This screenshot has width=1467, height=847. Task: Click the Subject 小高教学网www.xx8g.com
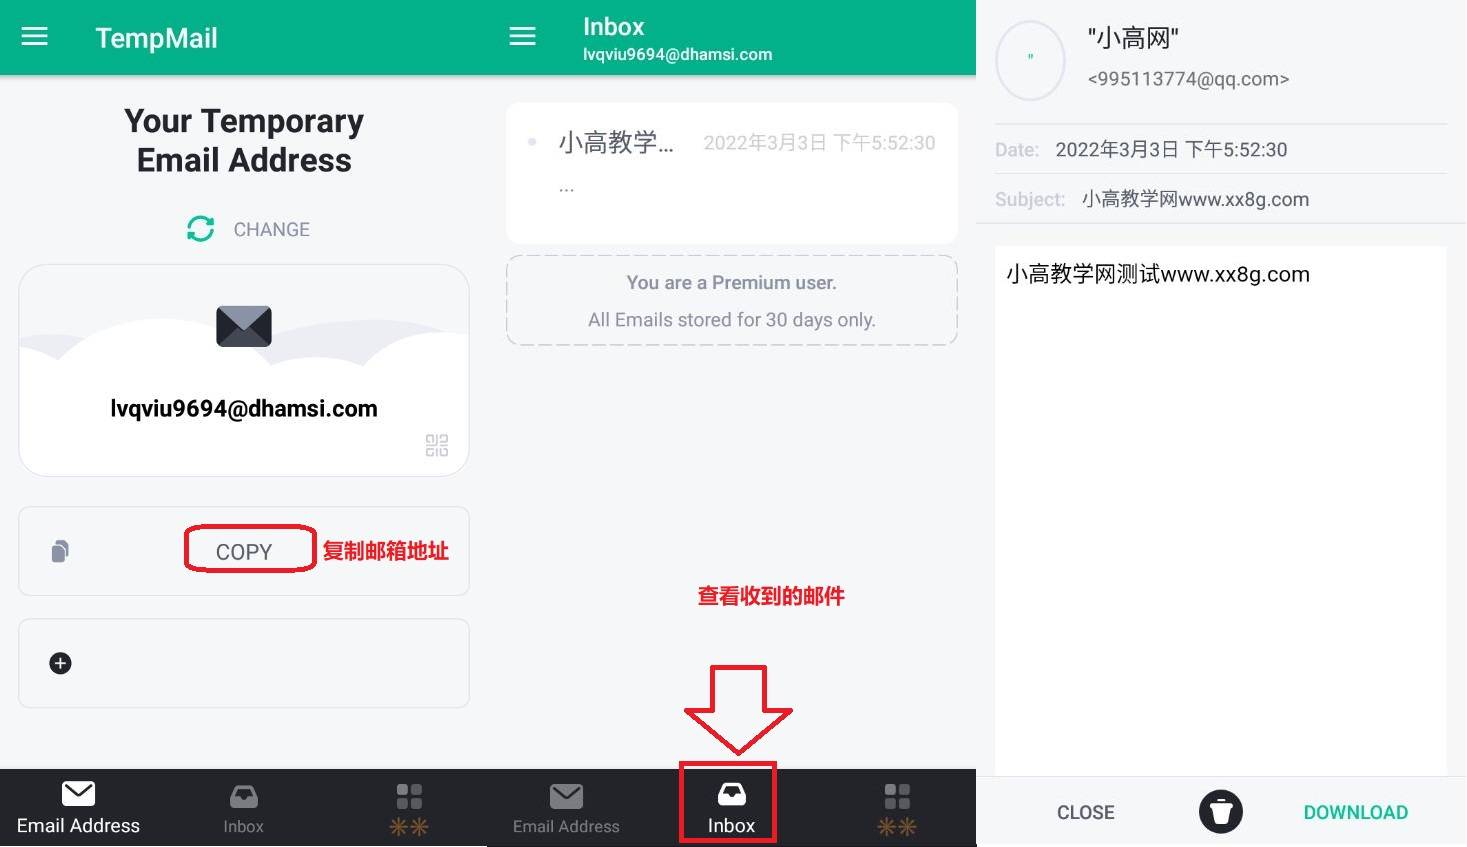1195,199
